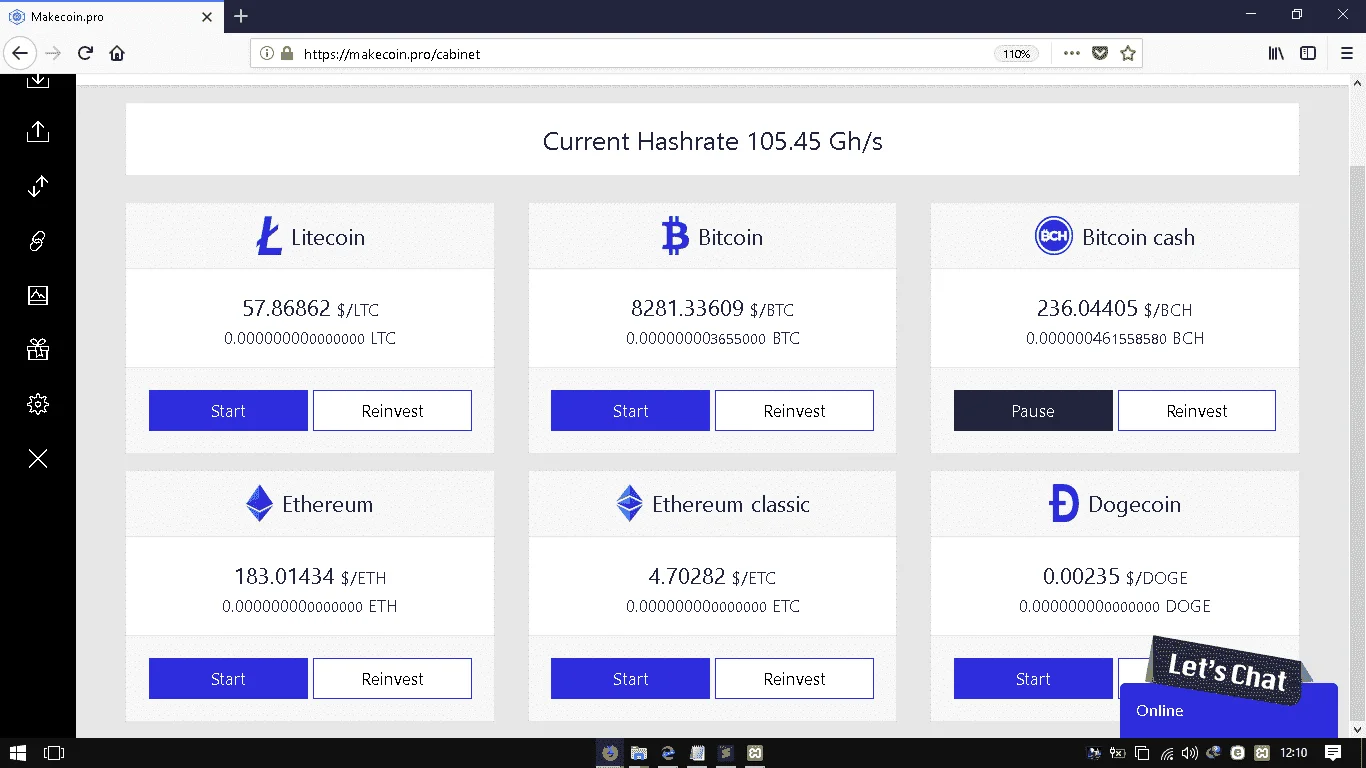Viewport: 1366px width, 768px height.
Task: Reinvest Litecoin earnings
Action: pyautogui.click(x=392, y=411)
